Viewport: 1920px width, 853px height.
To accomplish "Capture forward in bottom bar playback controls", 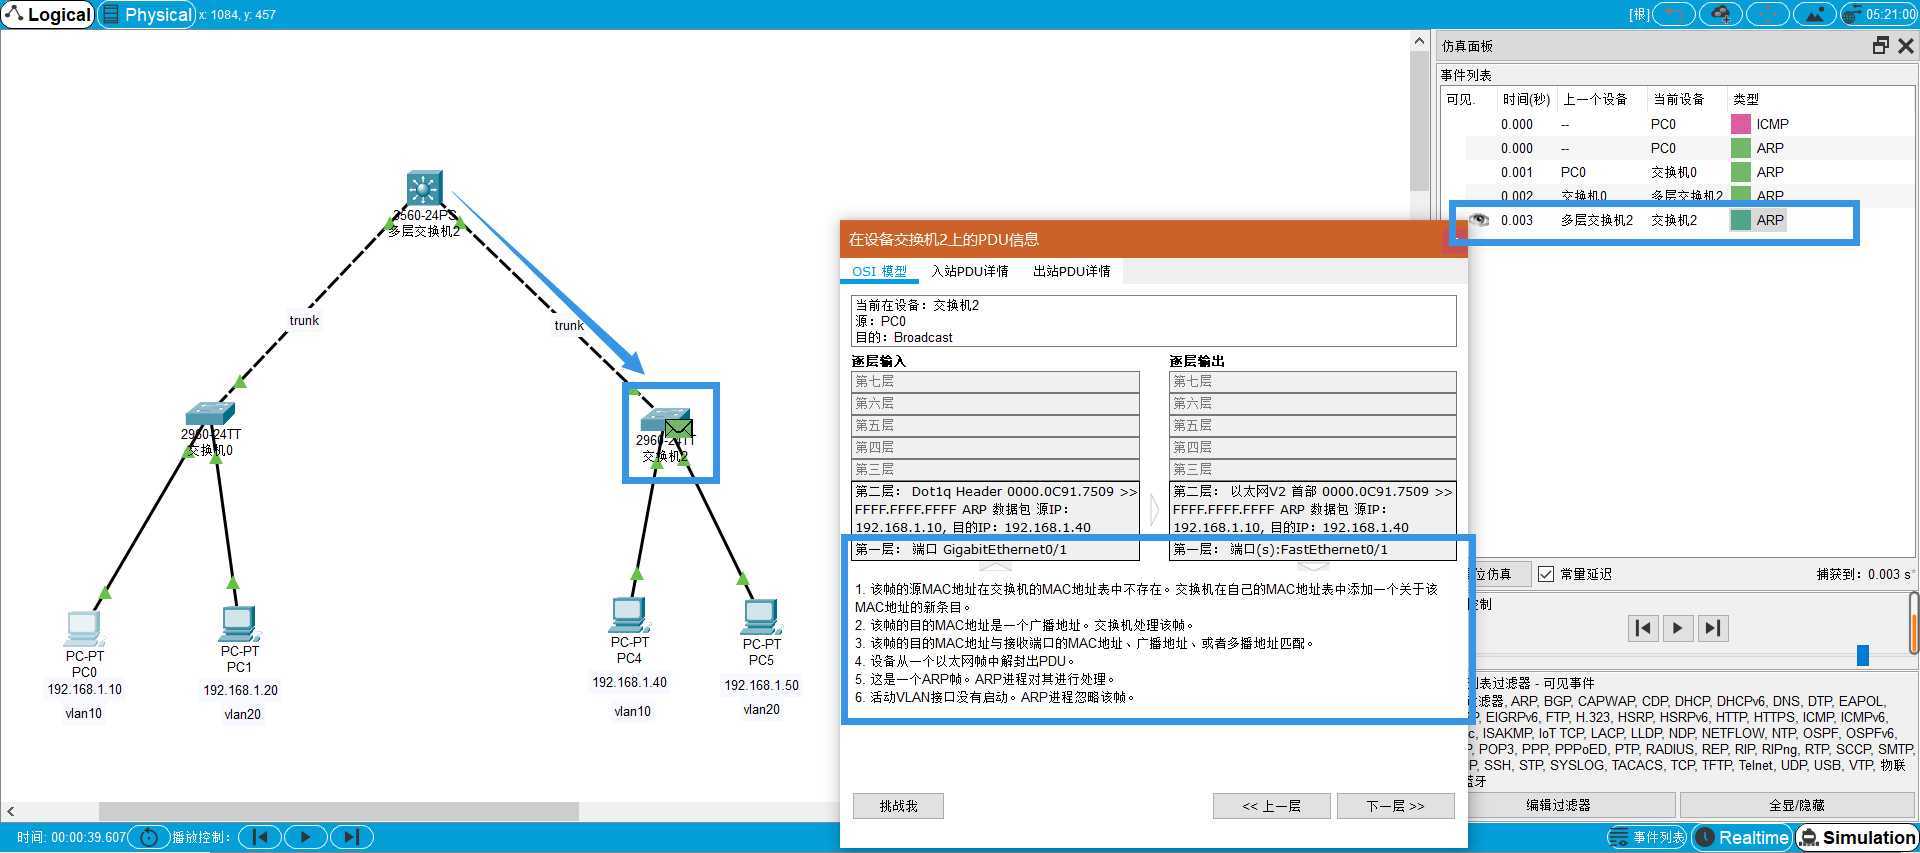I will [x=352, y=837].
